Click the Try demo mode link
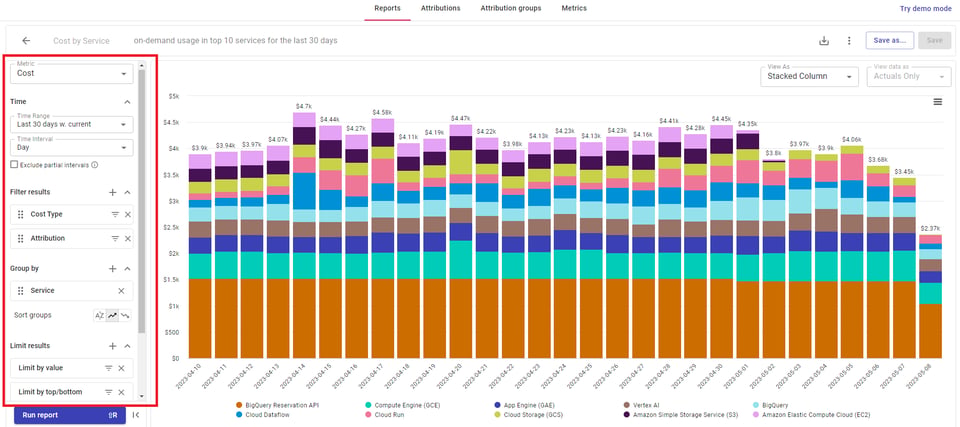Screen dimensions: 960x427 pyautogui.click(x=926, y=9)
